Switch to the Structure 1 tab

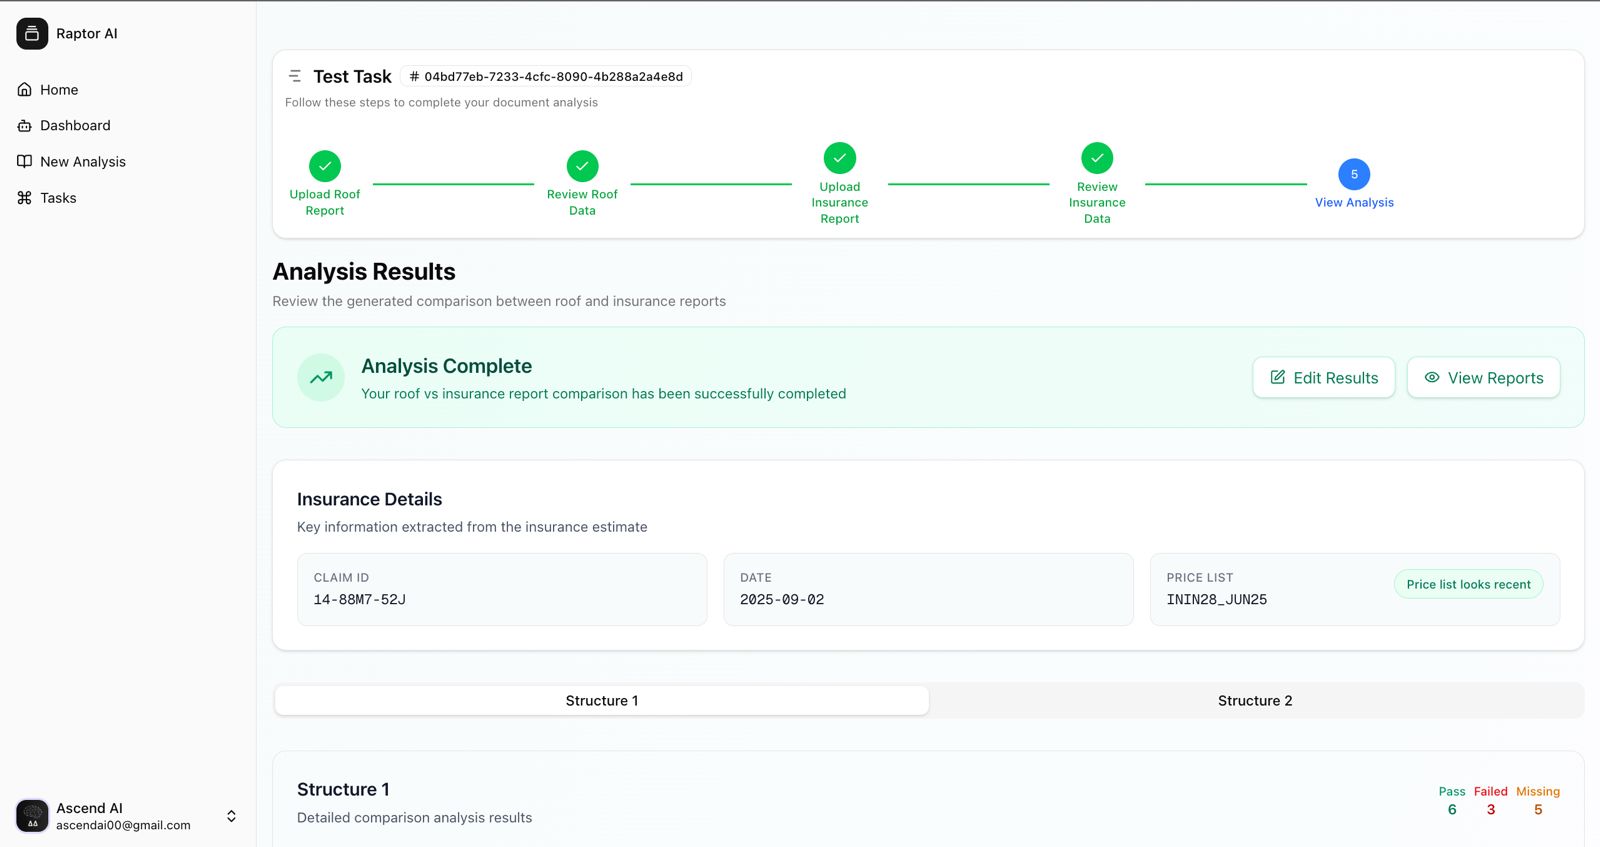[602, 701]
